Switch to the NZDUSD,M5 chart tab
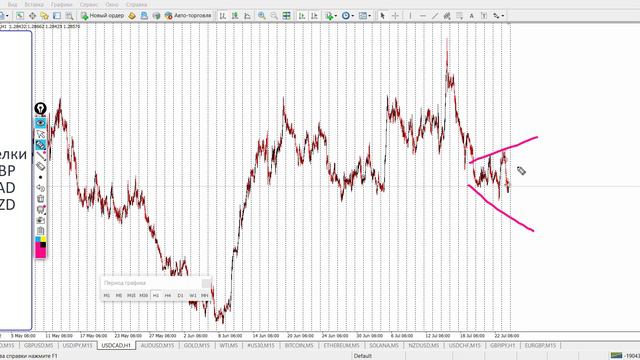 [x=424, y=346]
